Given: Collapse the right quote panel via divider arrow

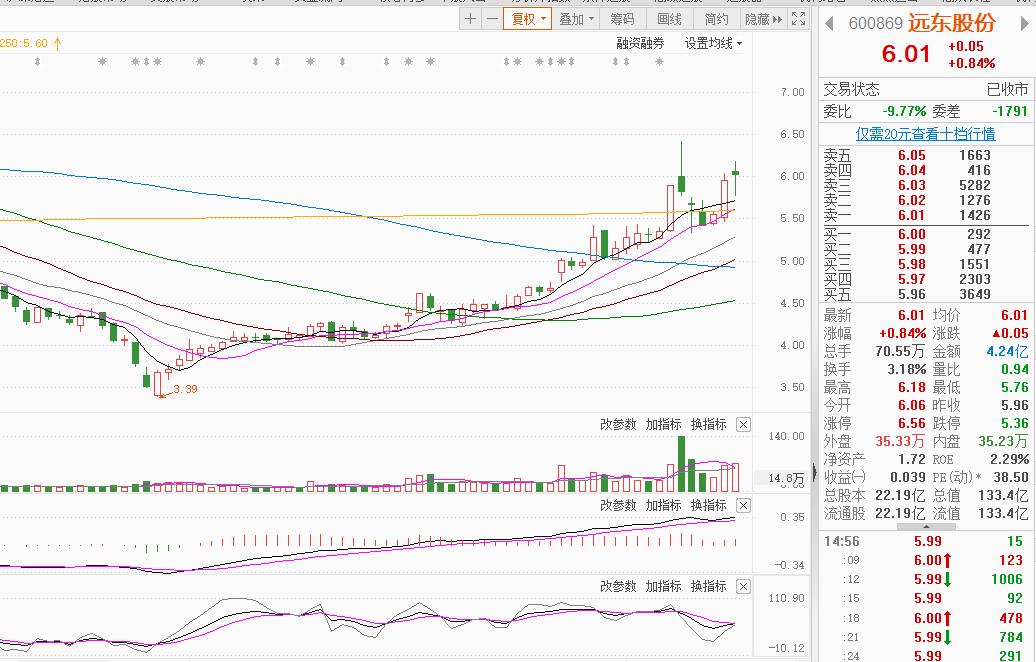Looking at the screenshot, I should click(x=812, y=470).
